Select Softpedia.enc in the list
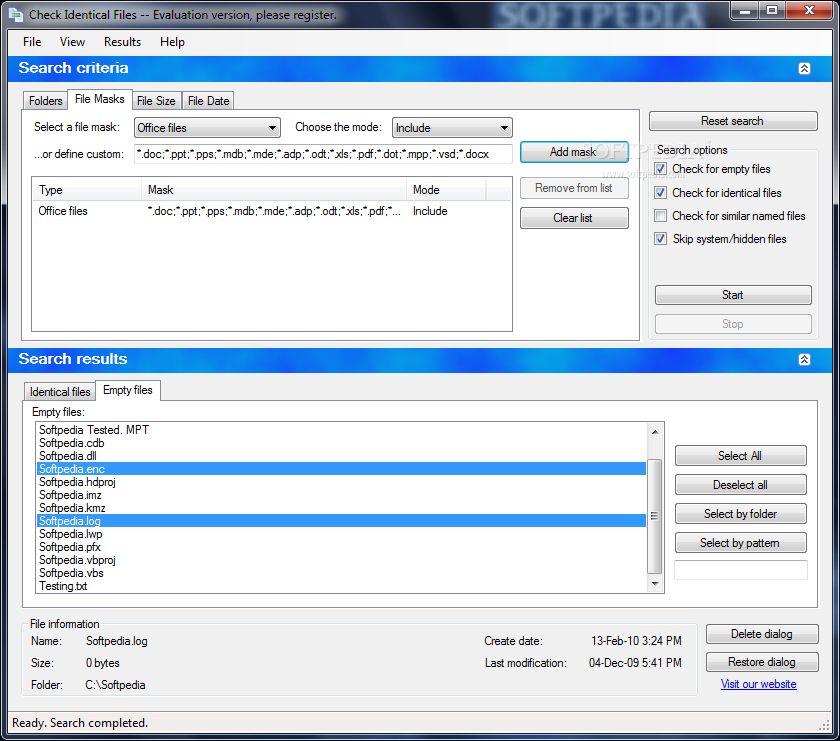 click(x=342, y=469)
